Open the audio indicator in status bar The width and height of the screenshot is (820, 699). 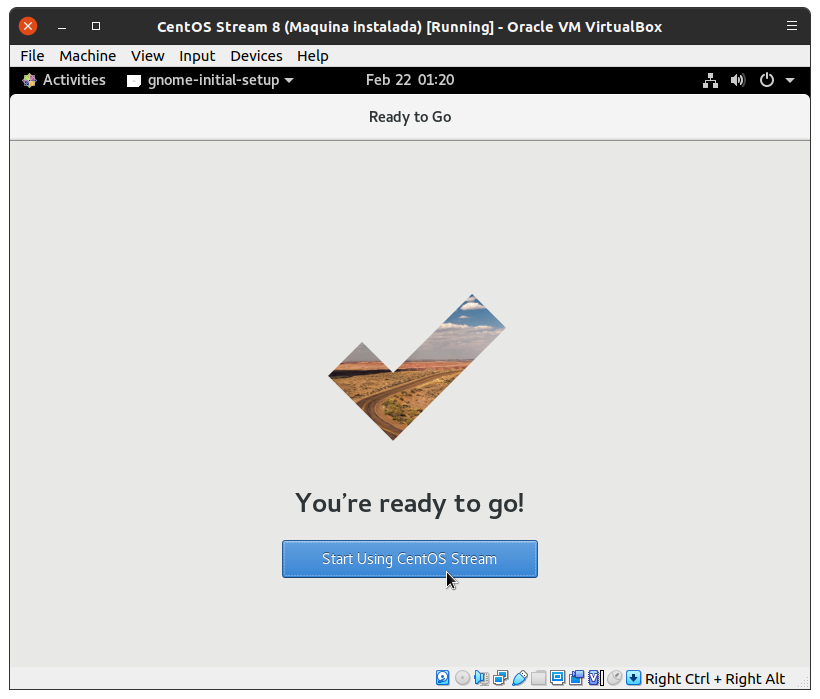point(481,678)
